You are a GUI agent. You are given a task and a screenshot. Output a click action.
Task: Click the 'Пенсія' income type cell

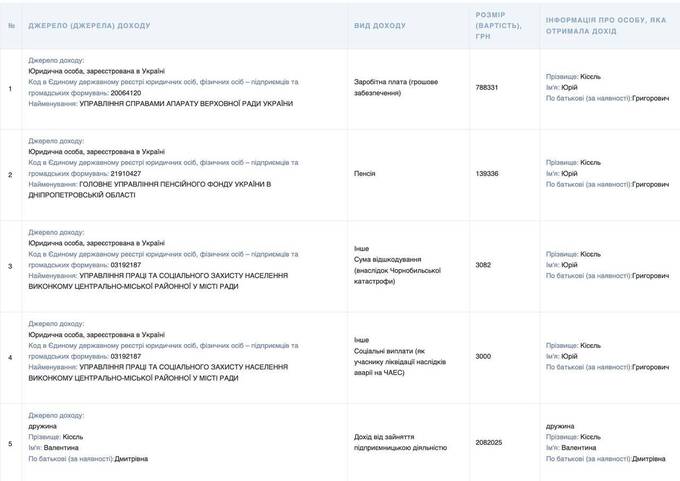pos(364,173)
